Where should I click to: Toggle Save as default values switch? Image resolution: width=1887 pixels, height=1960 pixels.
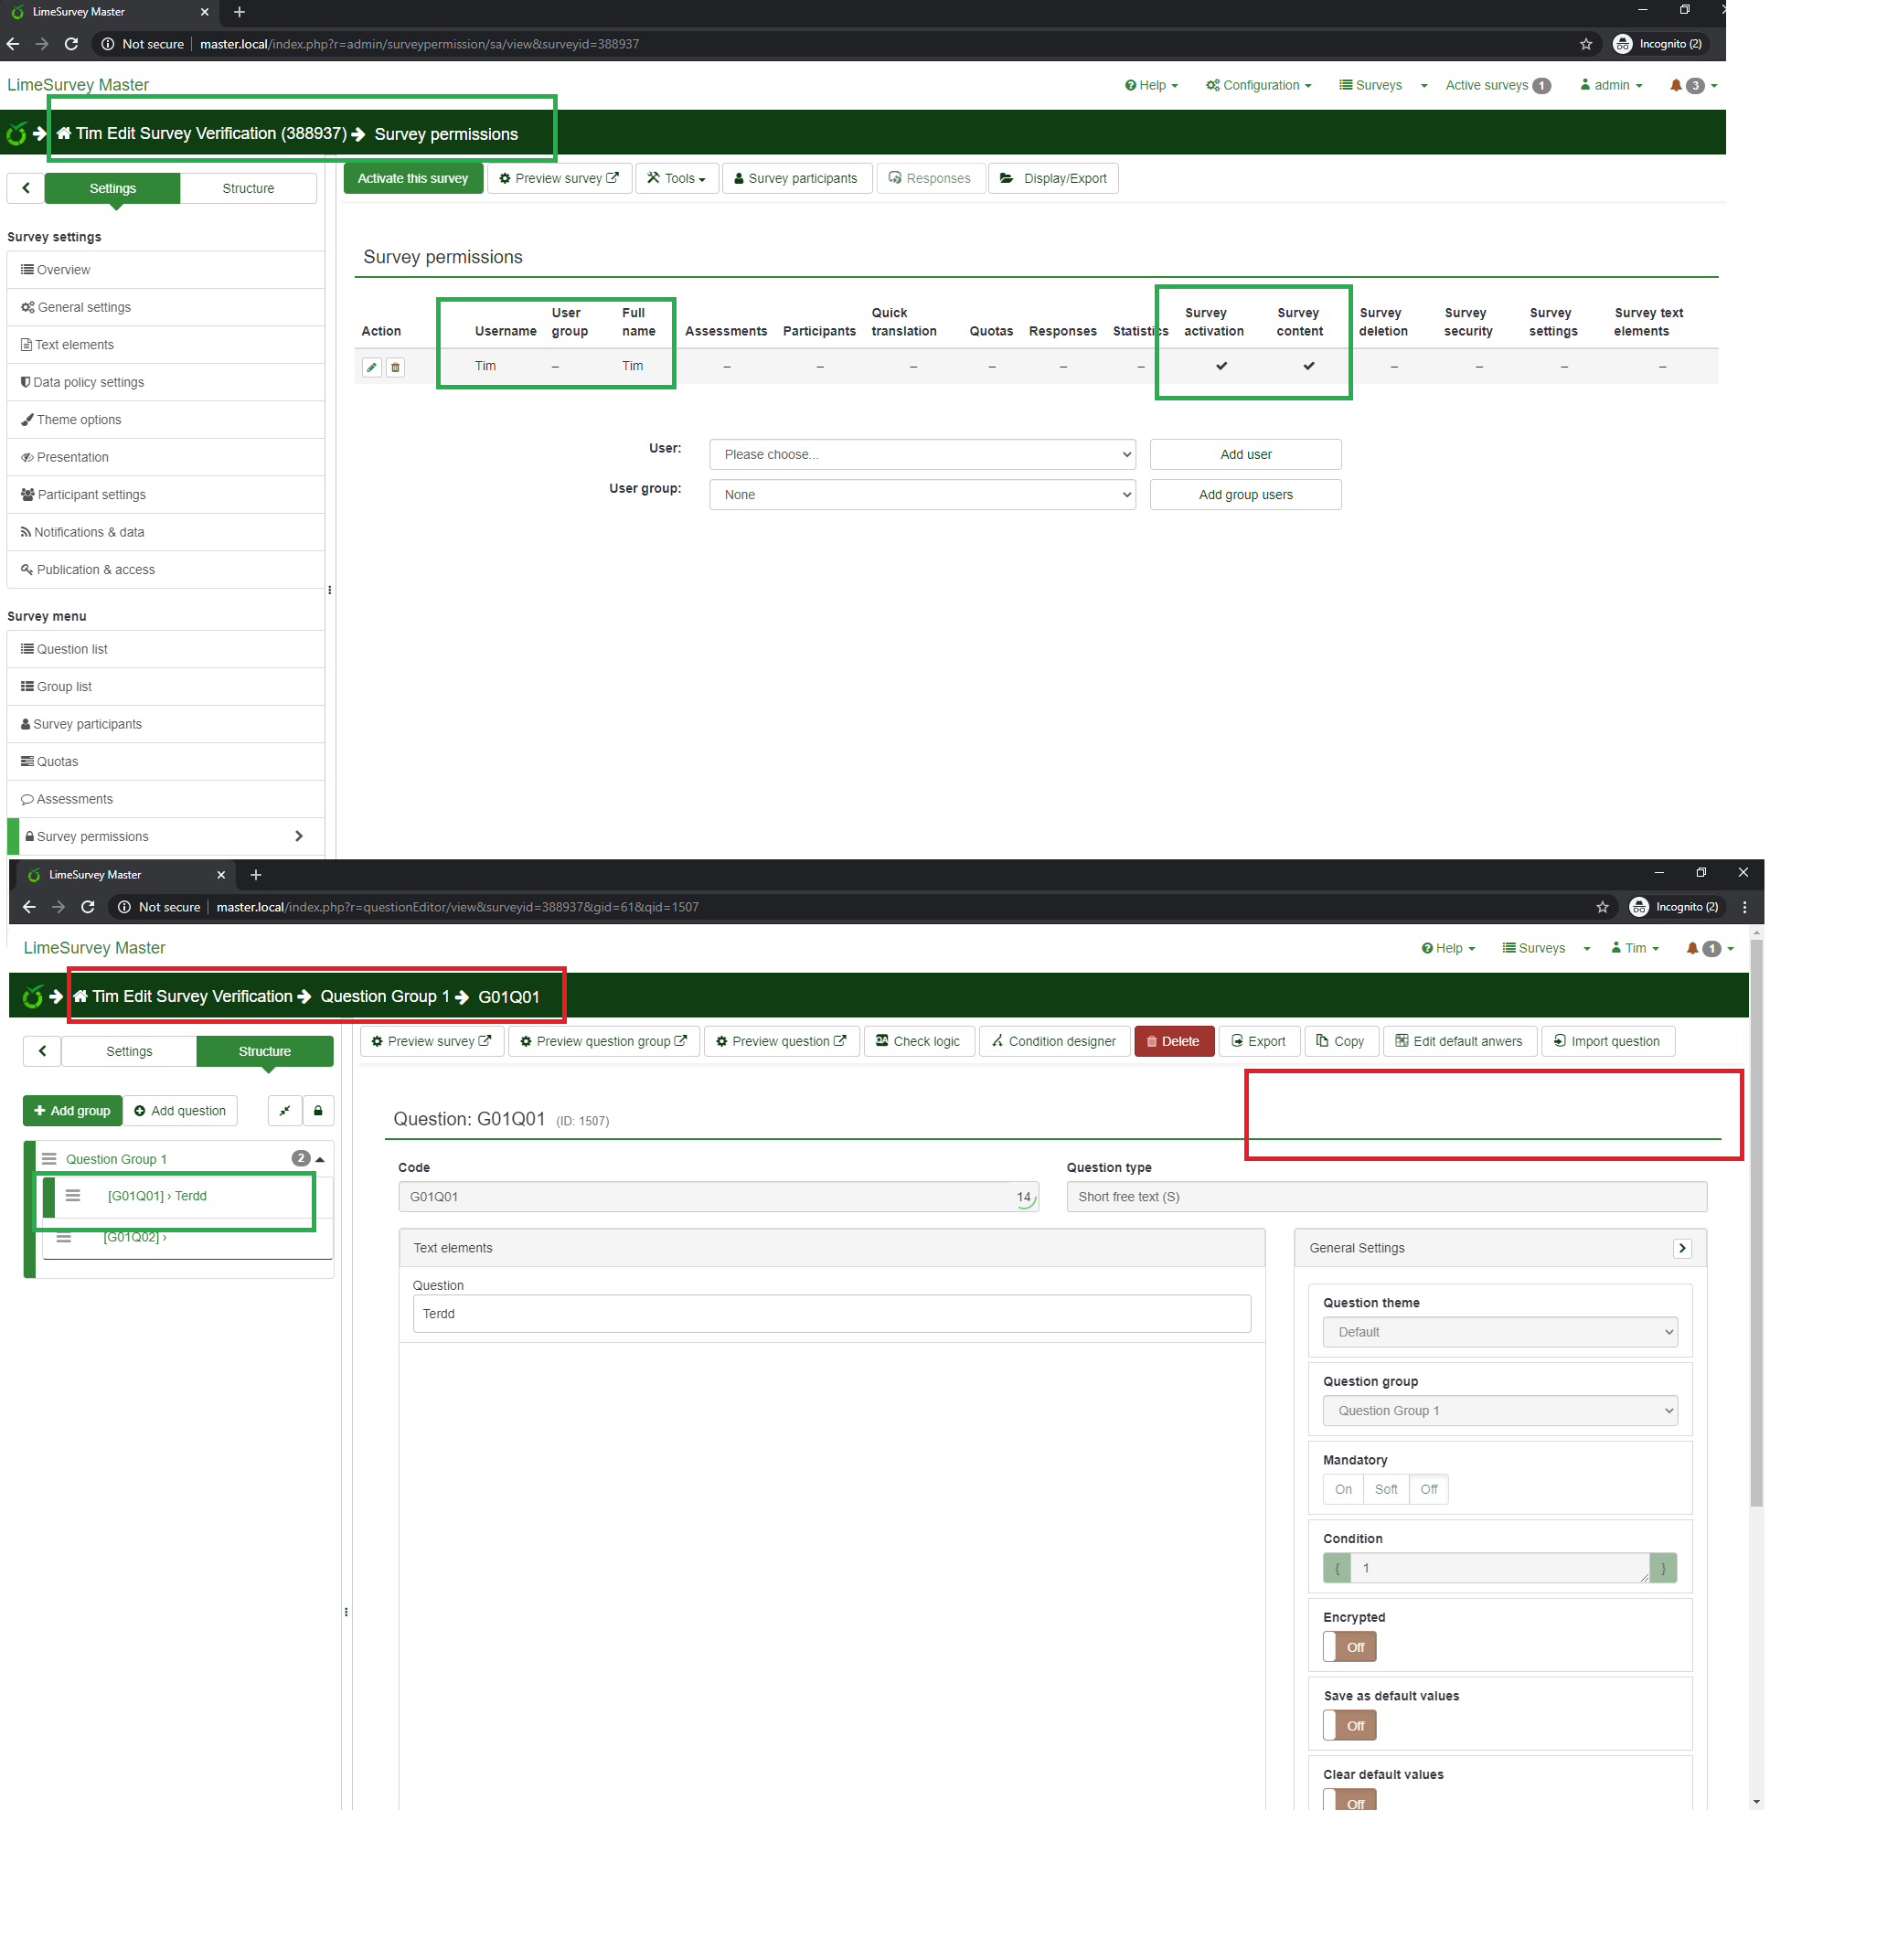pos(1349,1725)
